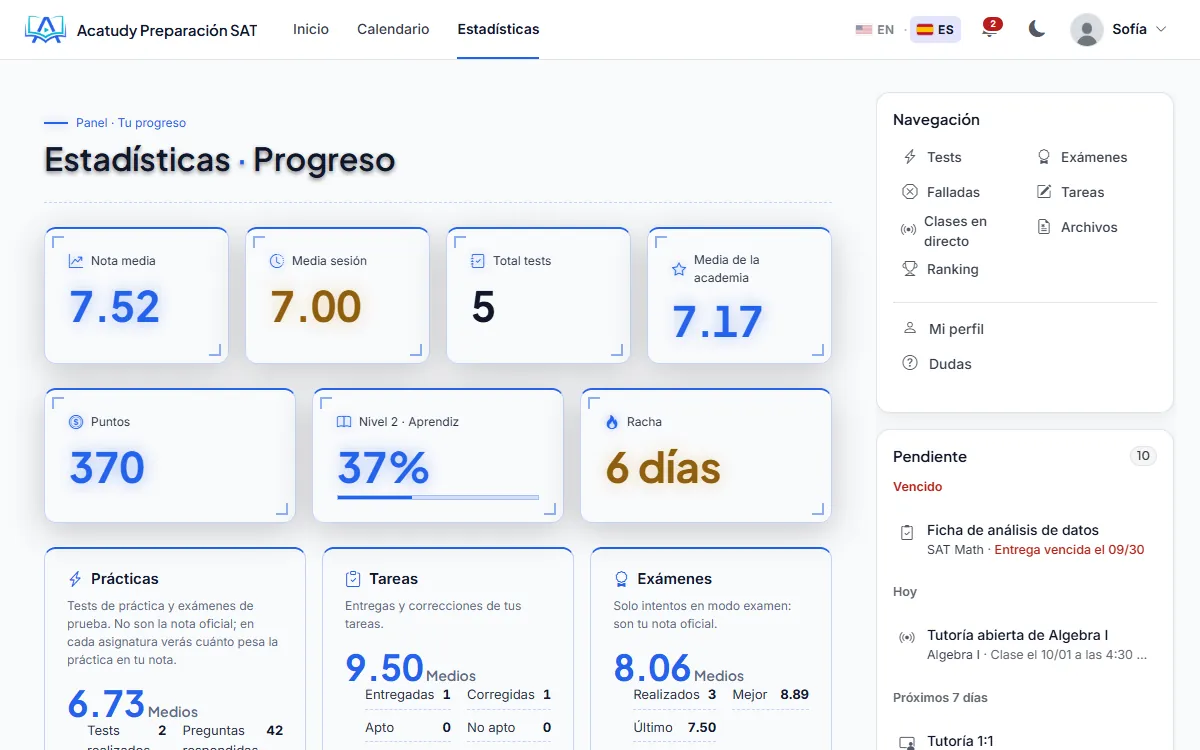Click Acatudy Preparación SAT title

pyautogui.click(x=167, y=30)
